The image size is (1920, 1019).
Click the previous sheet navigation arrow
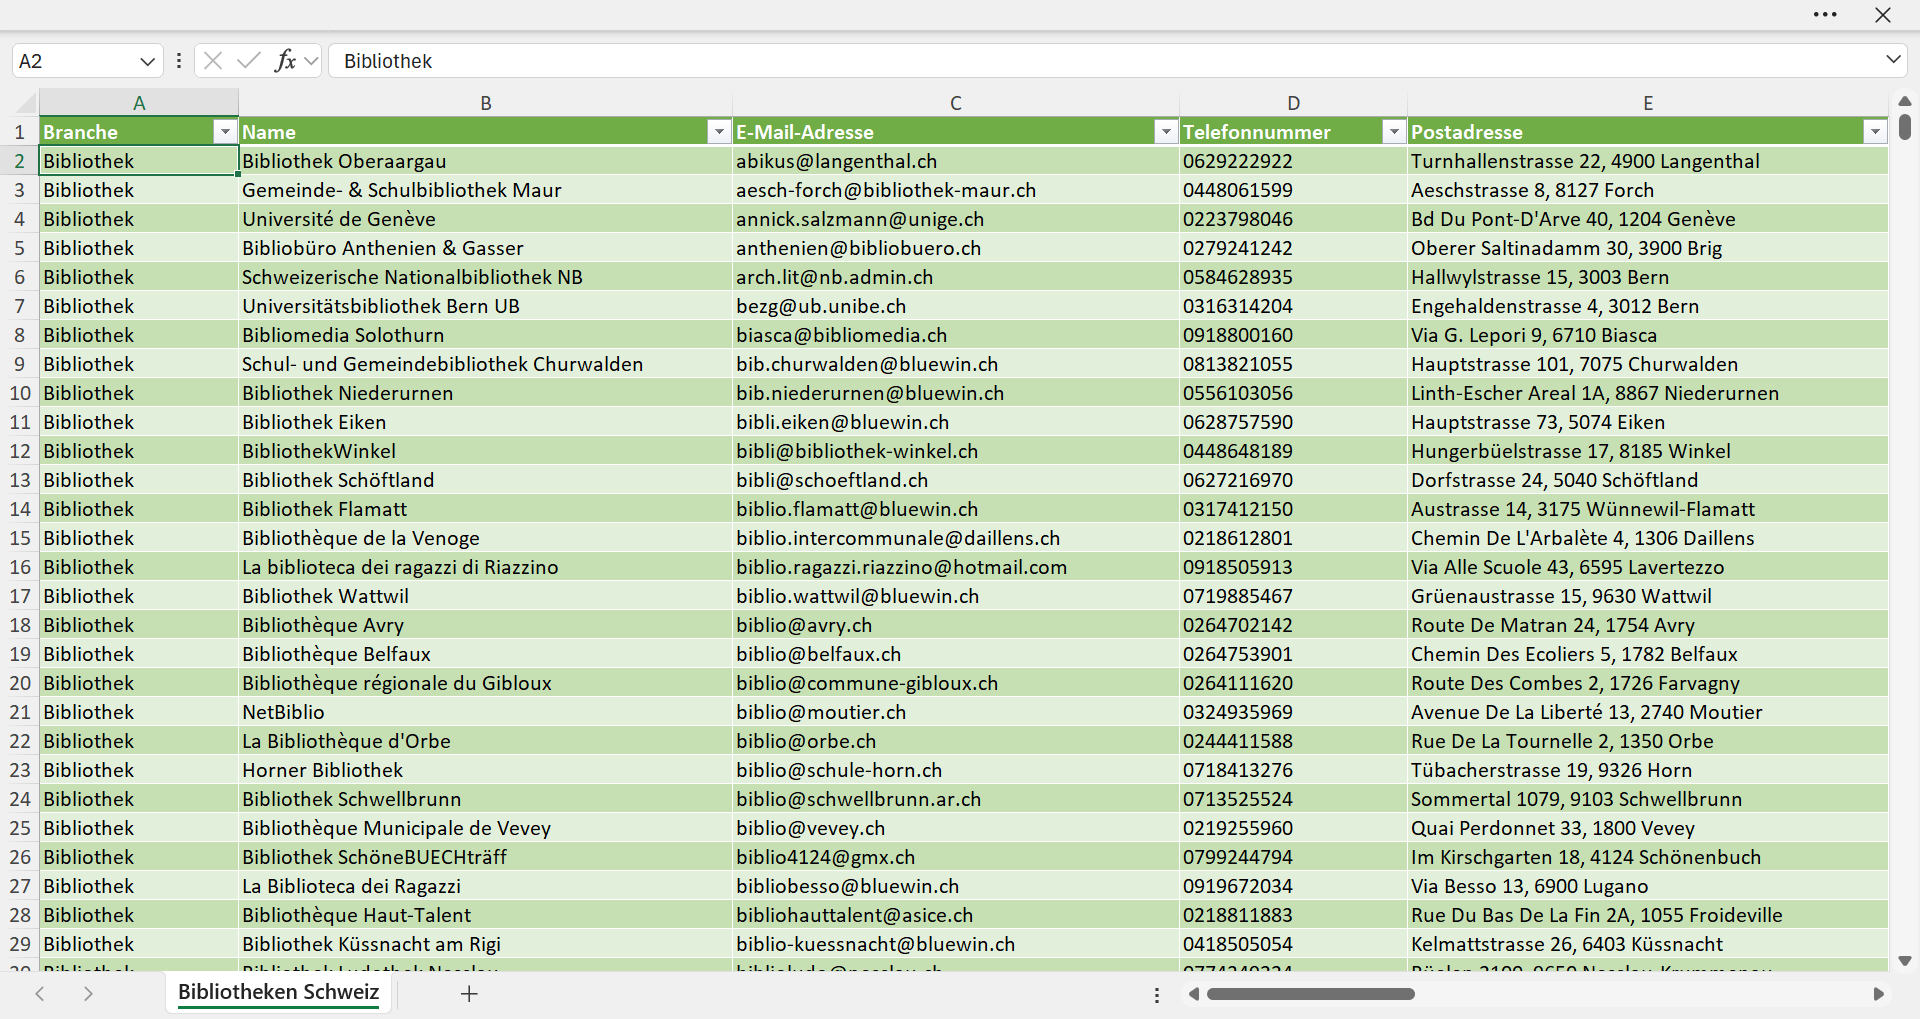coord(40,993)
